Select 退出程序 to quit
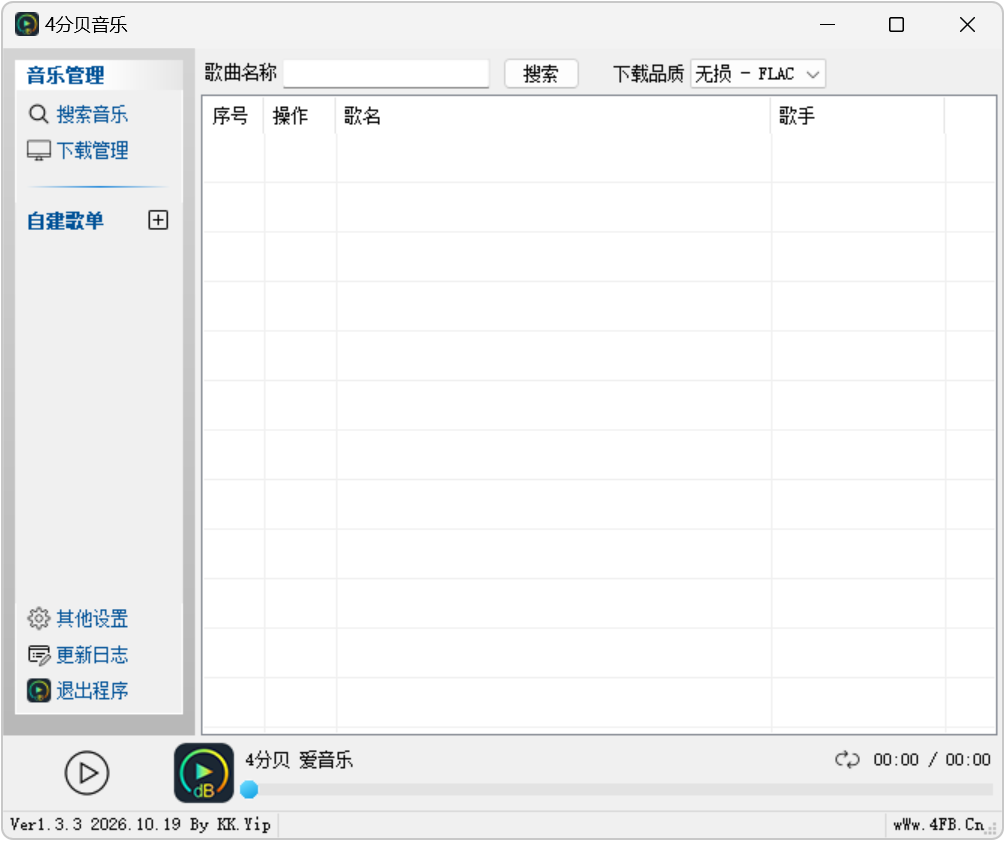 92,691
